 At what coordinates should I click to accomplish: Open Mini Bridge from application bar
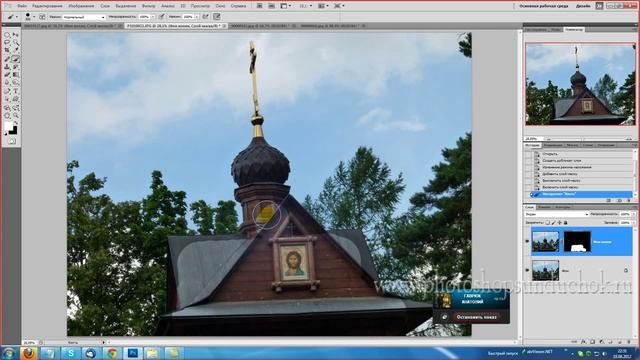pos(271,6)
